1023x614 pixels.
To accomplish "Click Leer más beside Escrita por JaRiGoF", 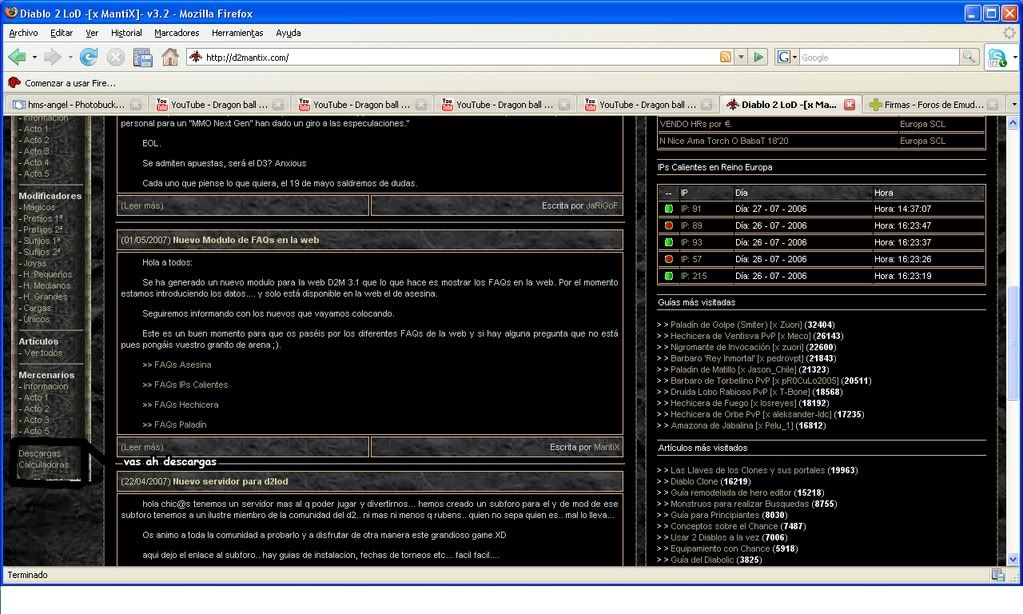I will pyautogui.click(x=142, y=206).
